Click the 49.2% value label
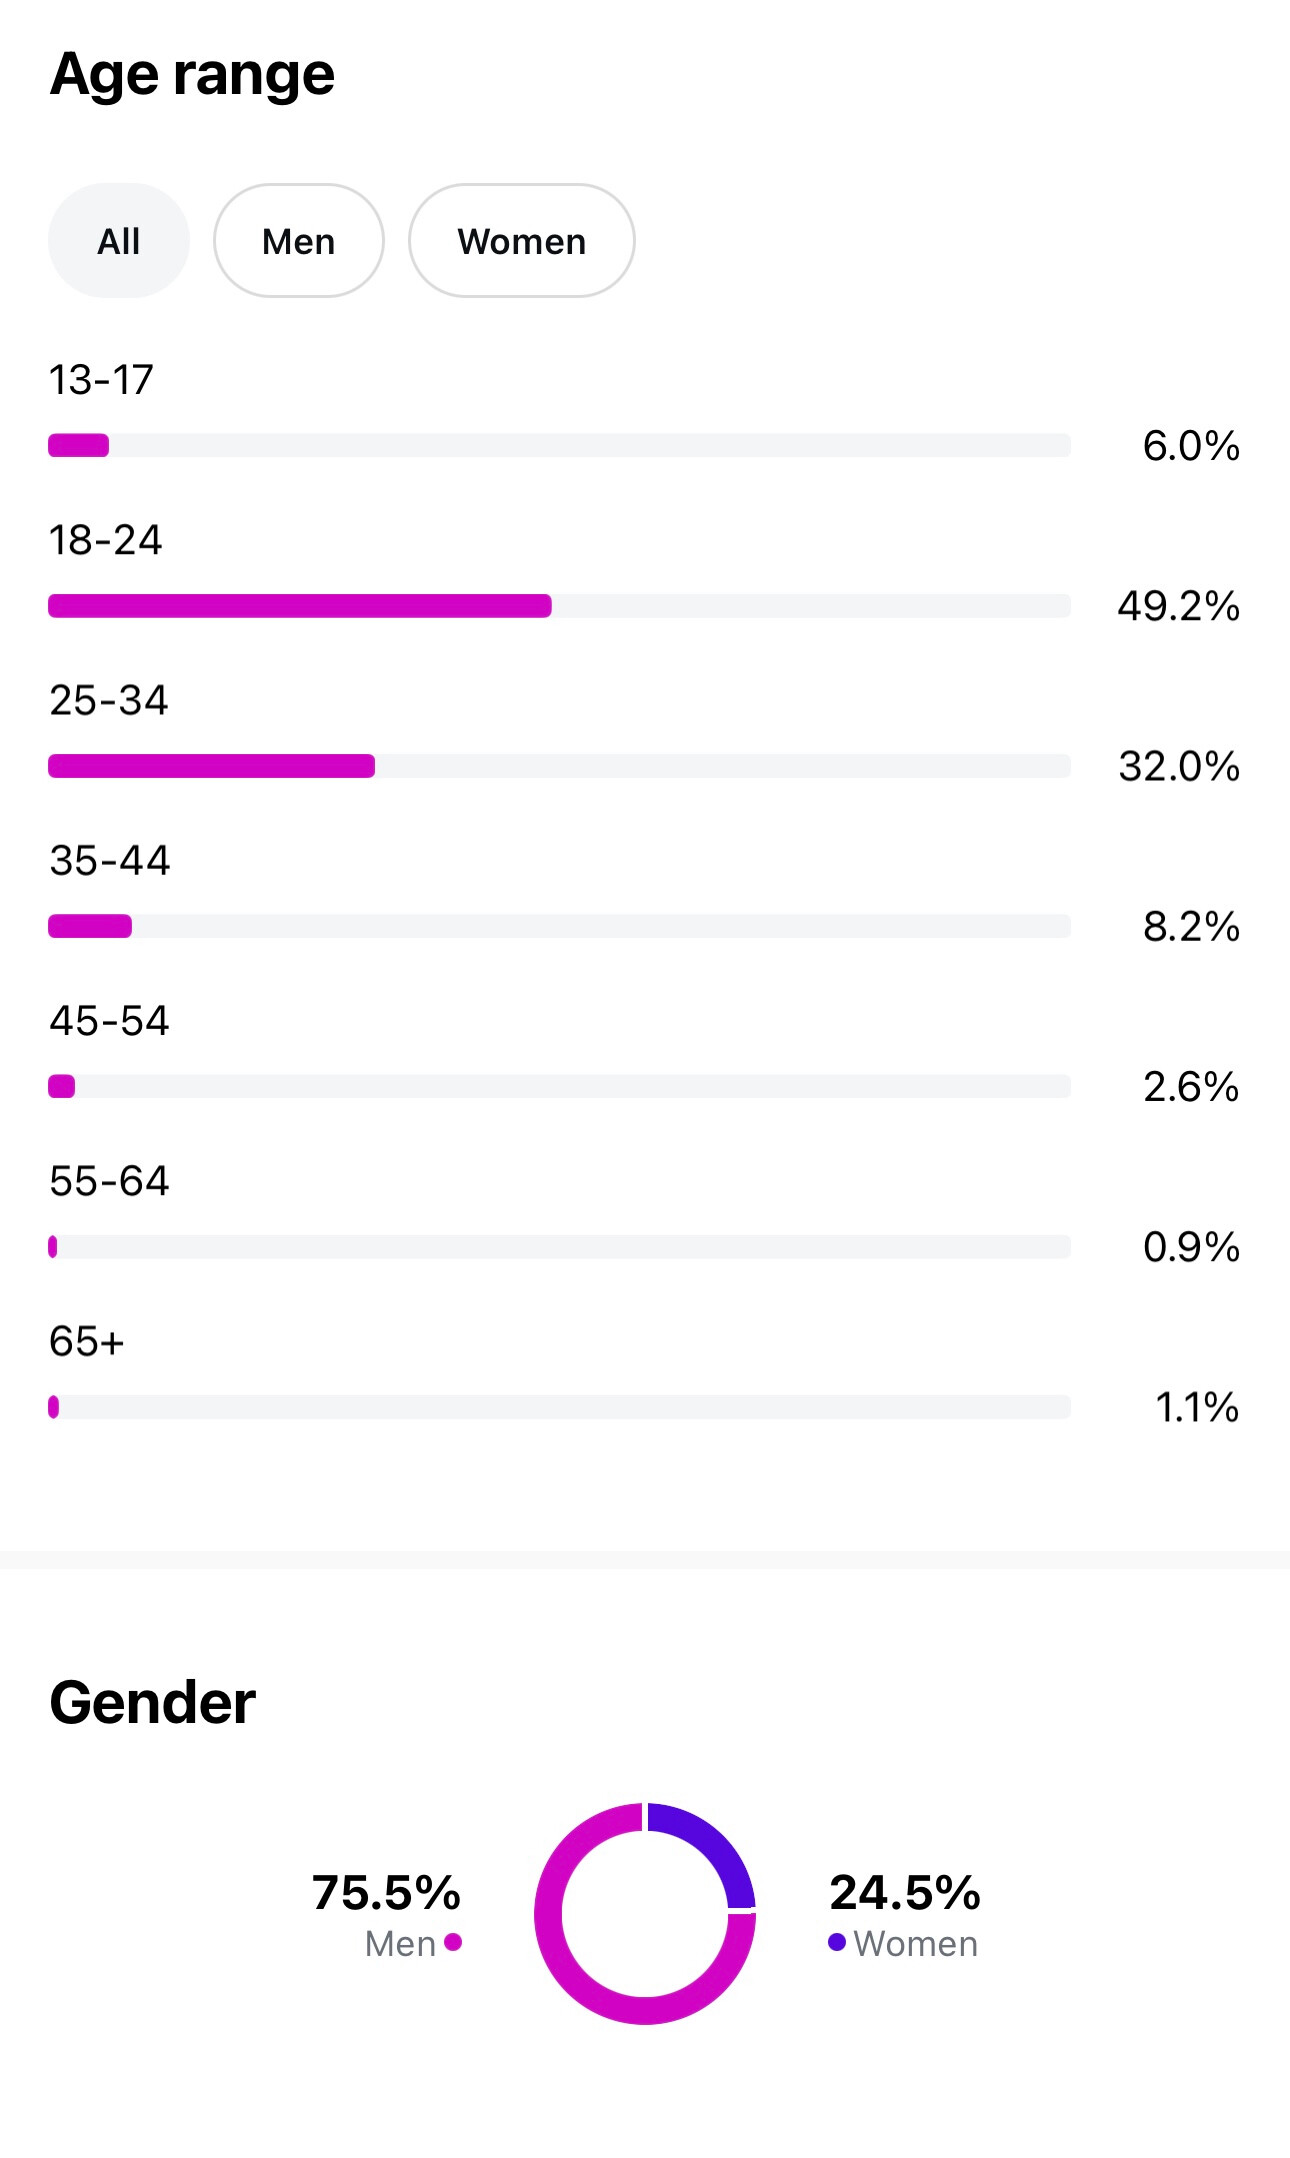This screenshot has width=1290, height=2158. (1178, 606)
